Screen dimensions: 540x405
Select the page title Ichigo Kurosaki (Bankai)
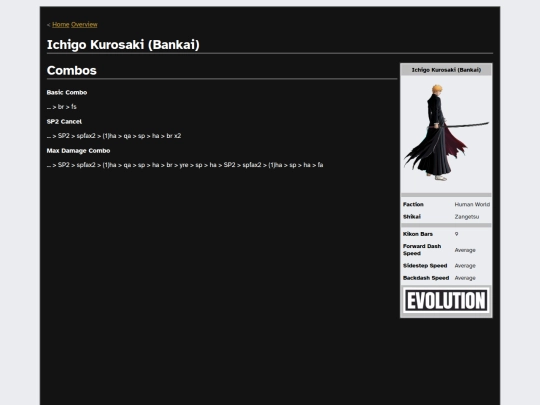pos(123,45)
